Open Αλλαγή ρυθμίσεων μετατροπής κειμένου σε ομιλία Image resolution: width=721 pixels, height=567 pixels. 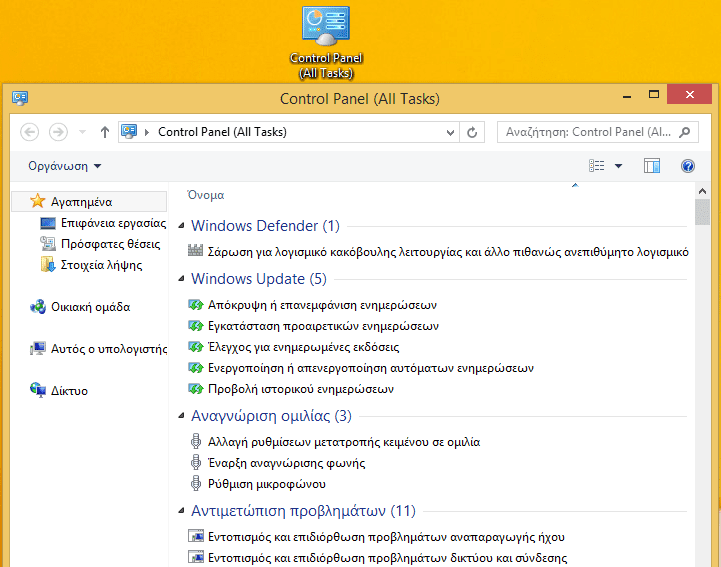[344, 442]
